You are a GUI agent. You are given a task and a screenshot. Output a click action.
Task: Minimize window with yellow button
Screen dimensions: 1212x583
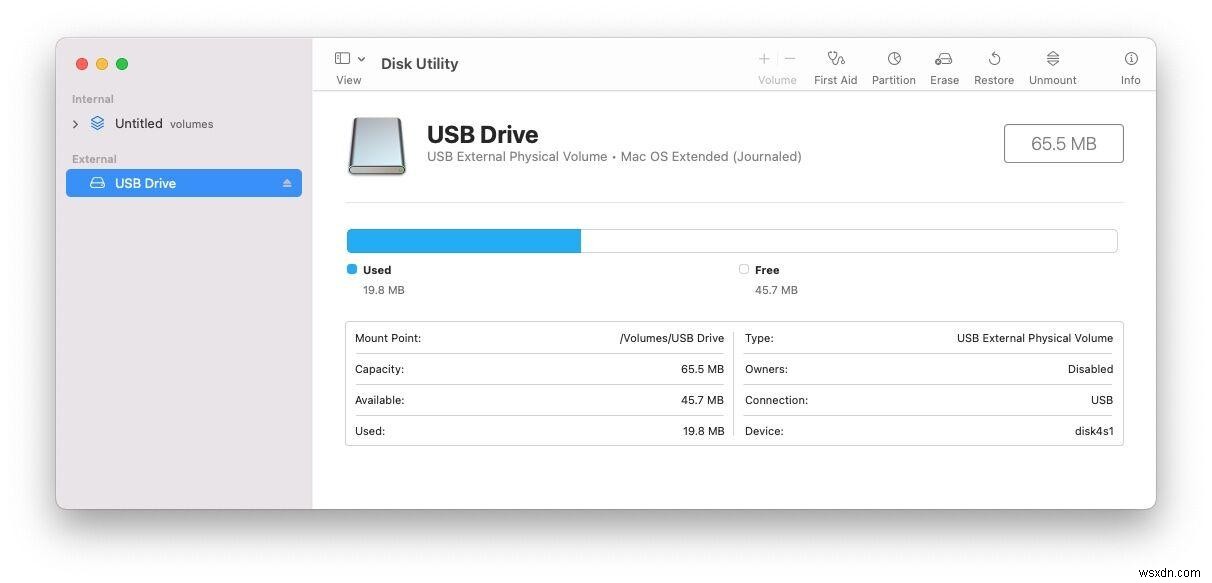[102, 64]
